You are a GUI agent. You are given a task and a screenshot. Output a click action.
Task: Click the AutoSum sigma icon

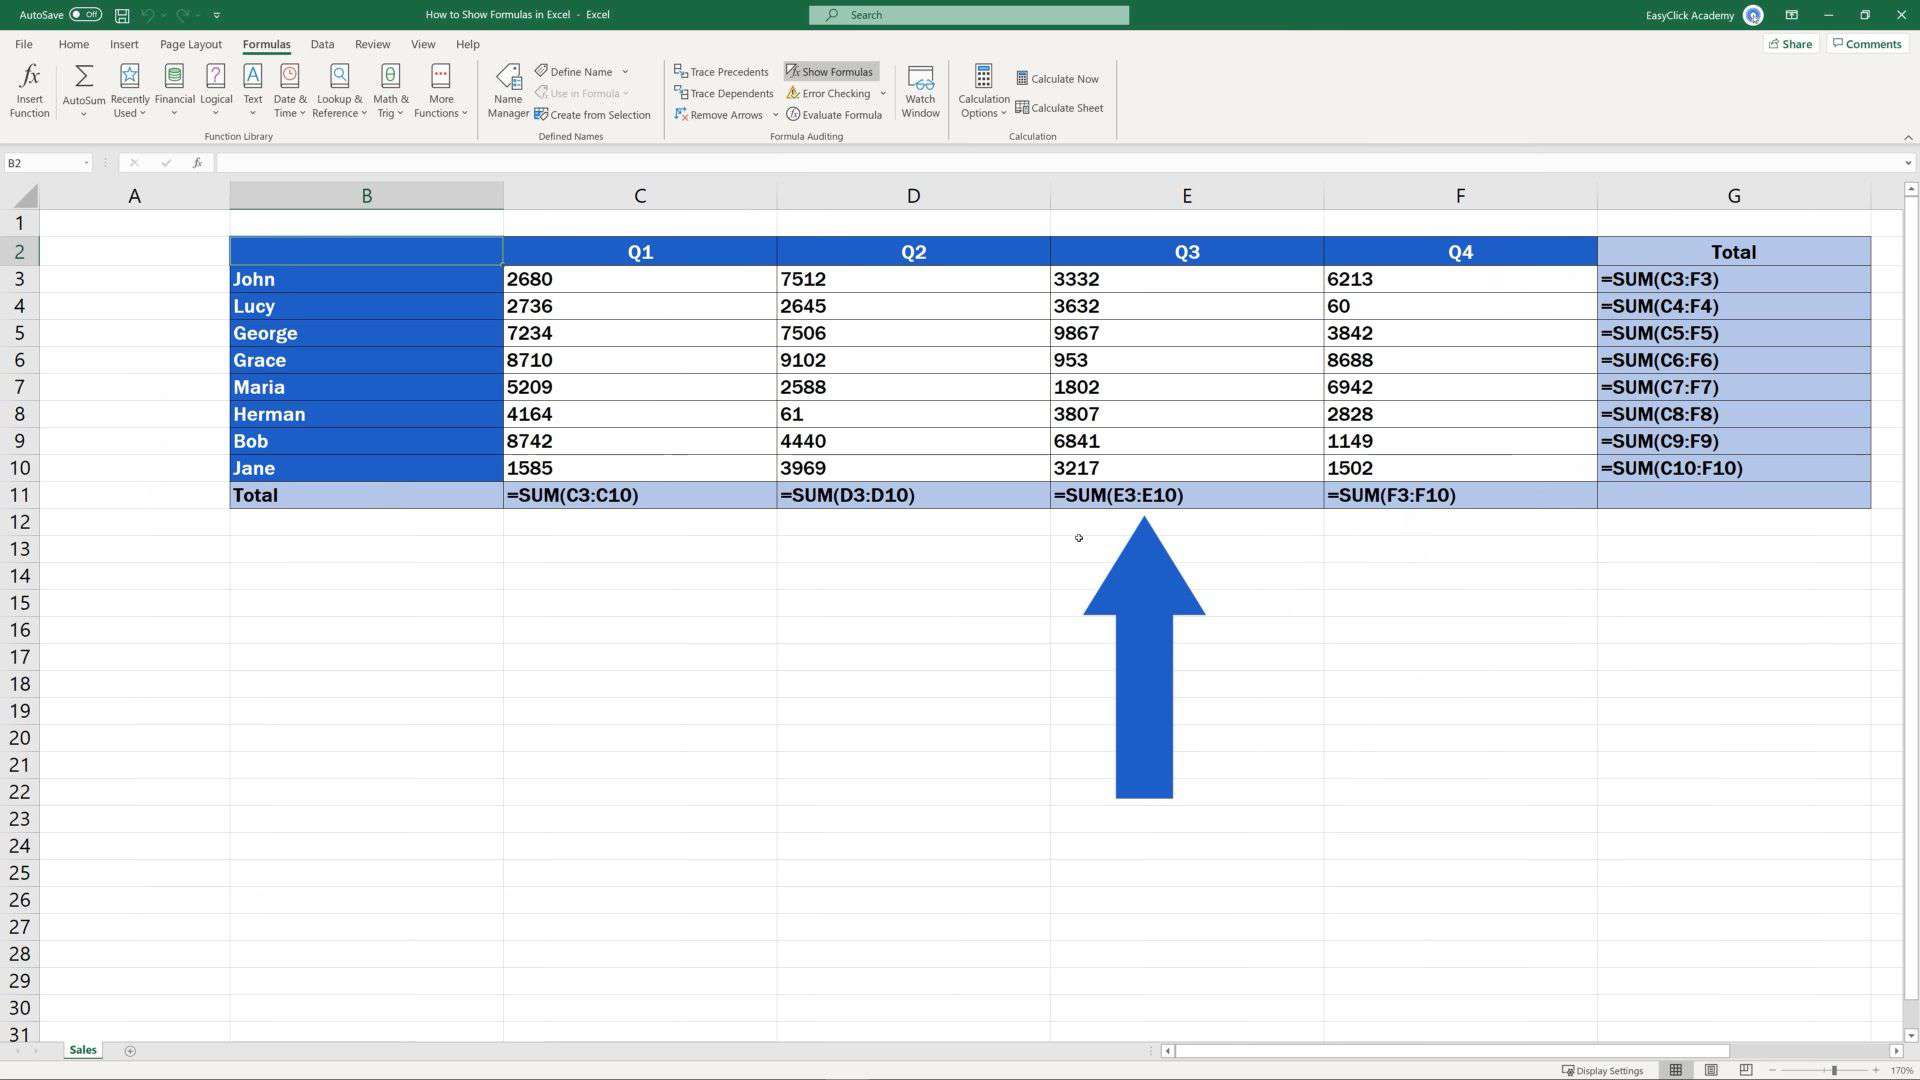point(84,77)
